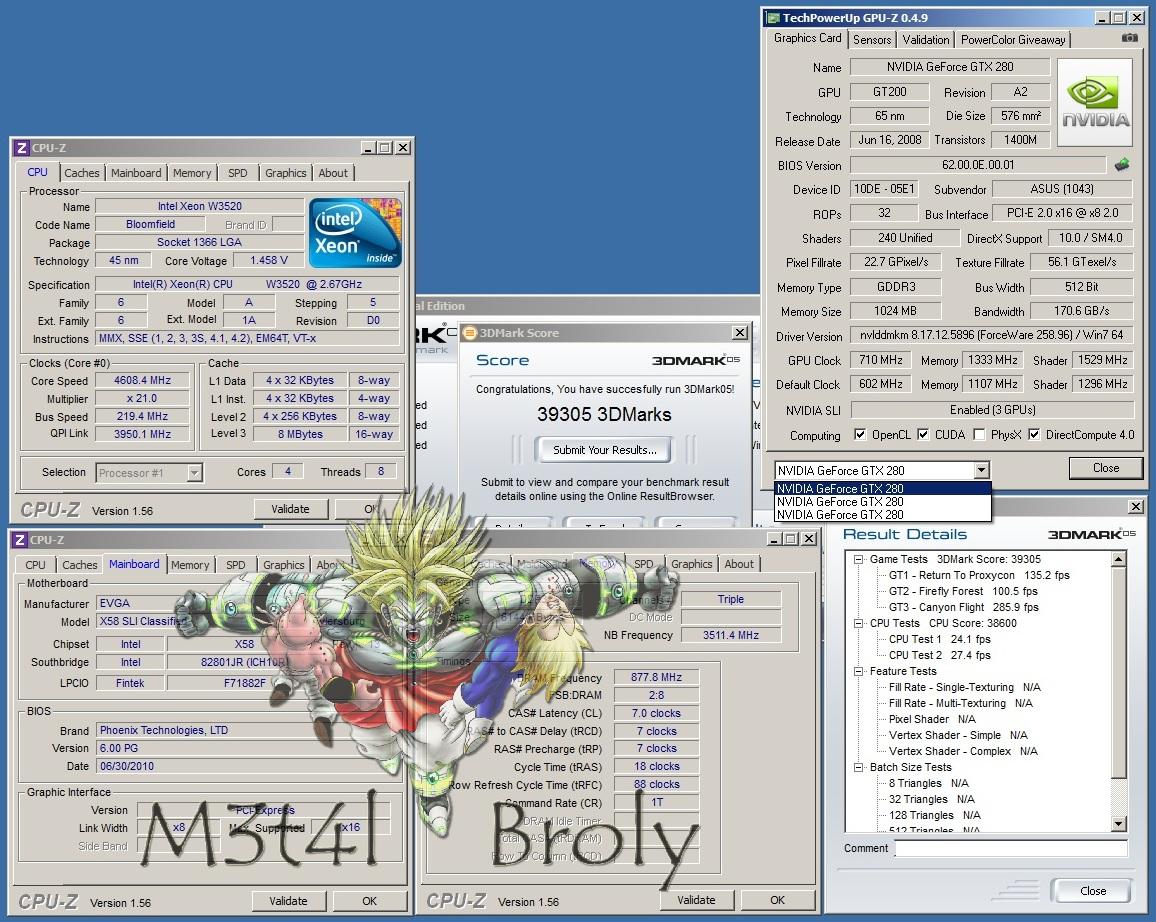This screenshot has height=922, width=1156.
Task: Select GT2 - Firefly Forest result row
Action: 963,591
